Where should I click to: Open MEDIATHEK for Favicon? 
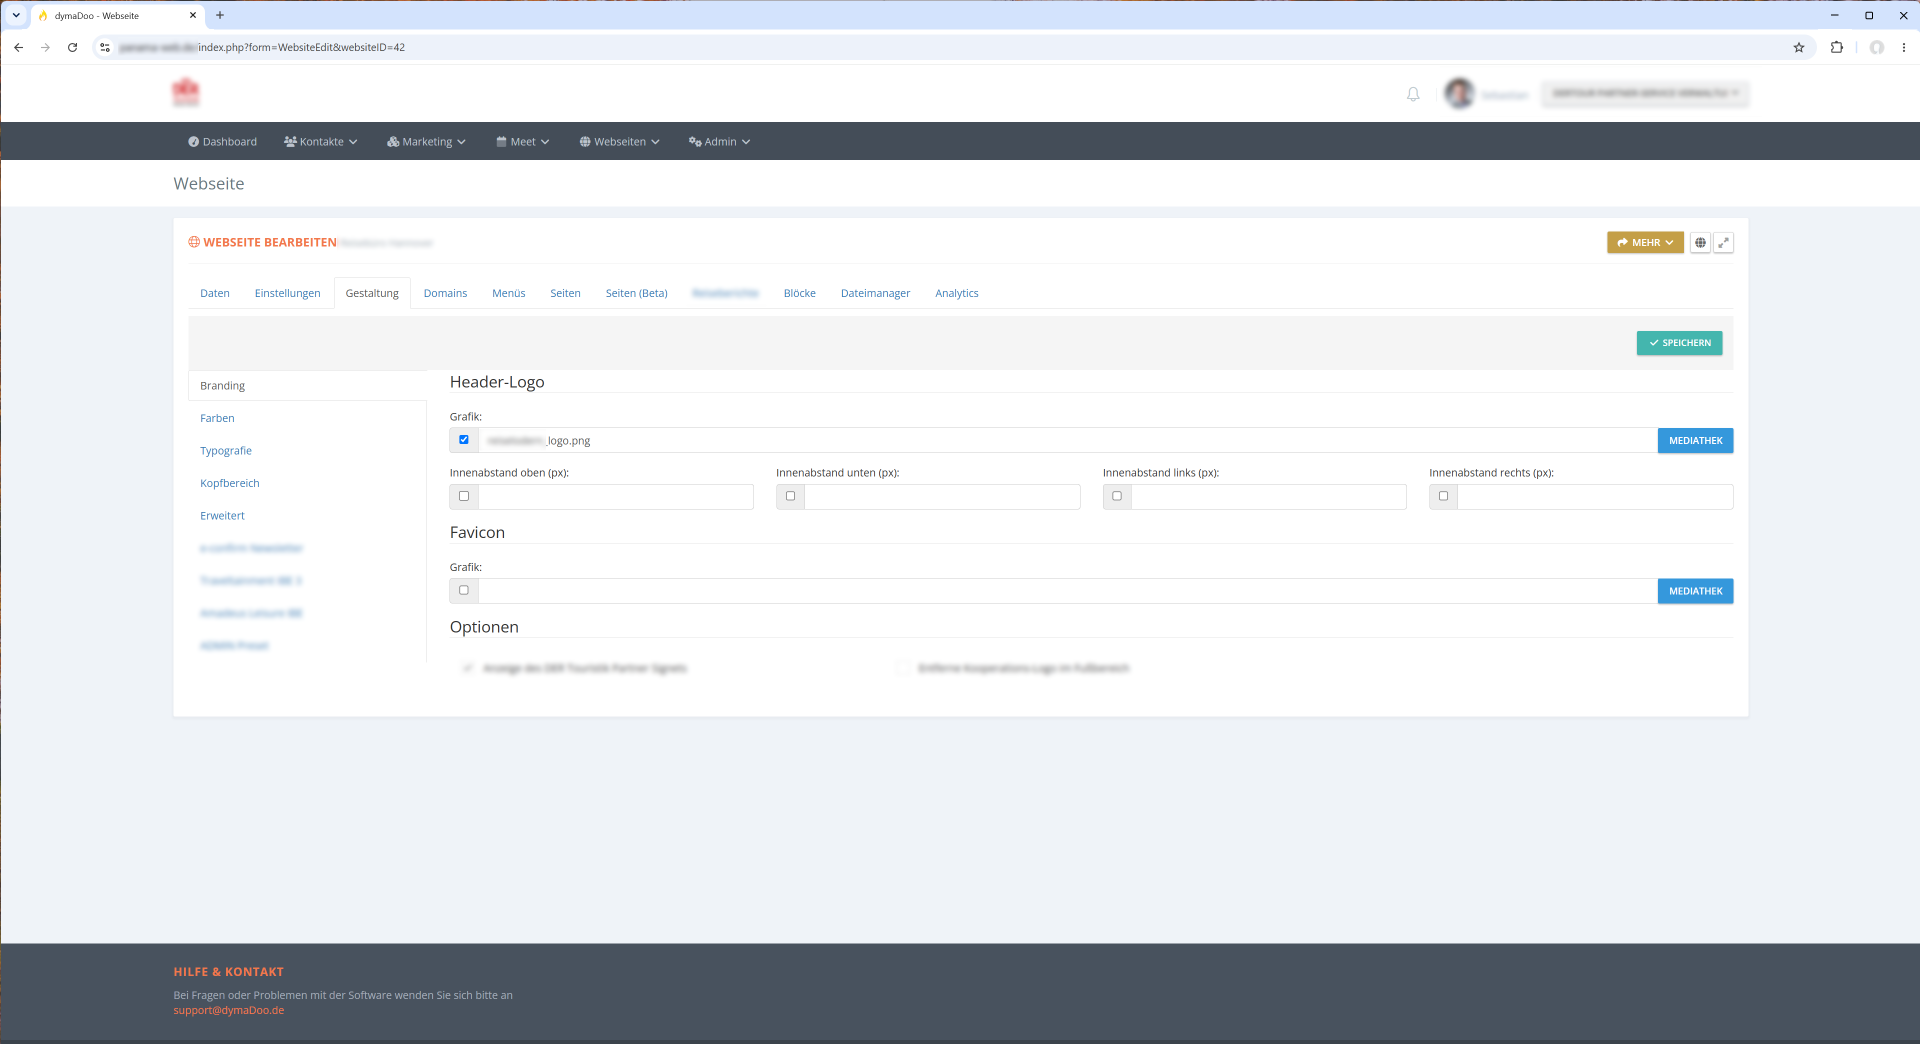click(x=1695, y=591)
